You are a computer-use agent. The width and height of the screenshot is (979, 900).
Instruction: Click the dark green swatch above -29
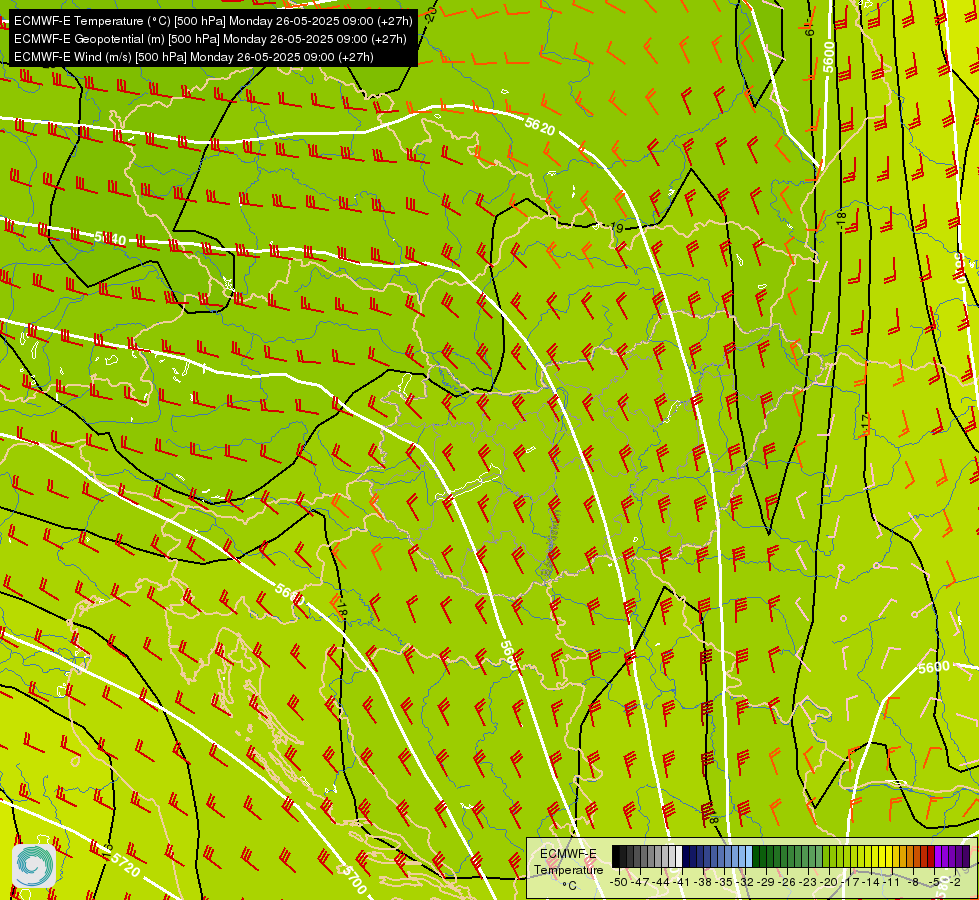(x=763, y=856)
